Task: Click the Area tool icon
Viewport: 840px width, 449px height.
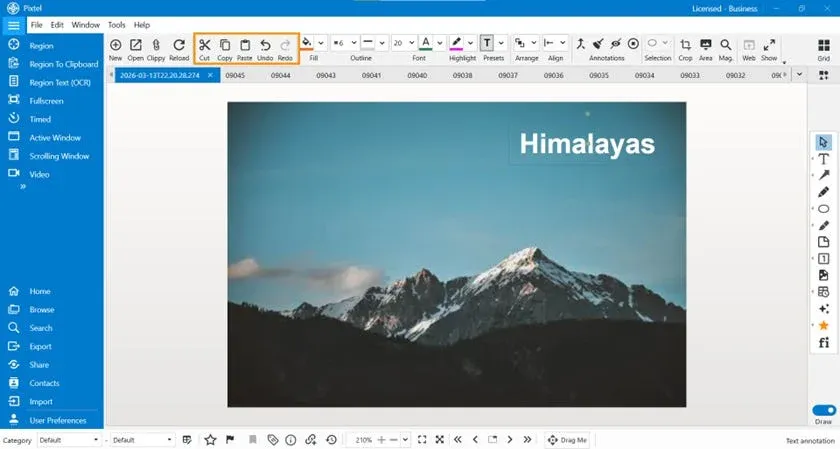Action: click(706, 44)
